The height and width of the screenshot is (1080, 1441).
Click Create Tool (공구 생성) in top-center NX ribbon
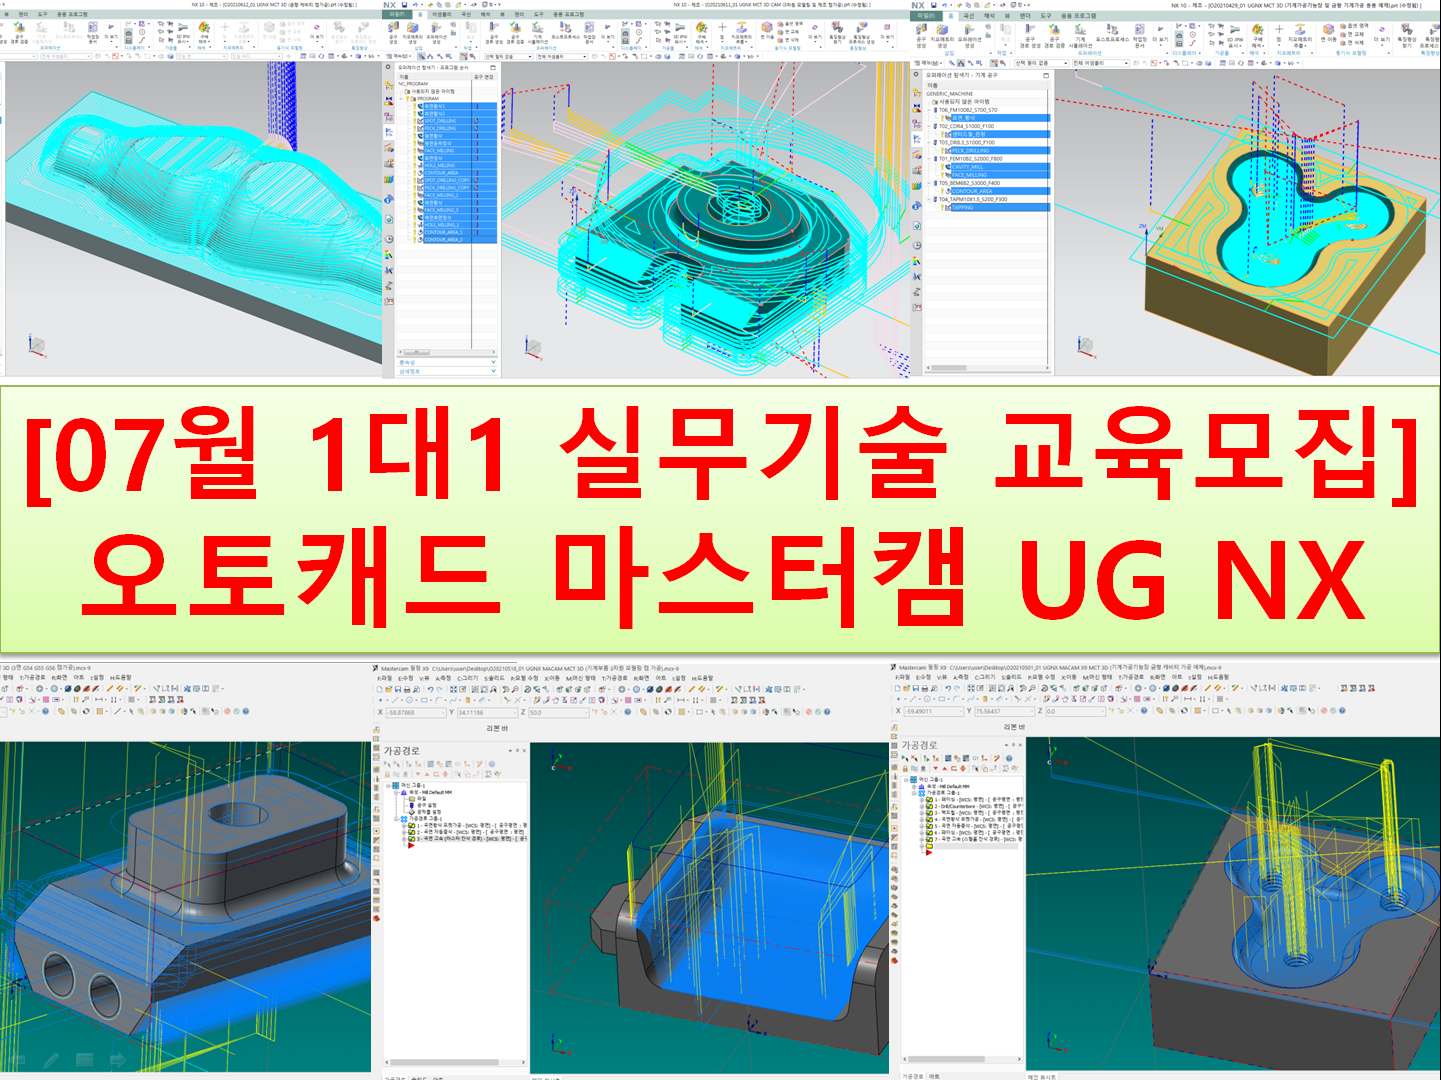(393, 33)
